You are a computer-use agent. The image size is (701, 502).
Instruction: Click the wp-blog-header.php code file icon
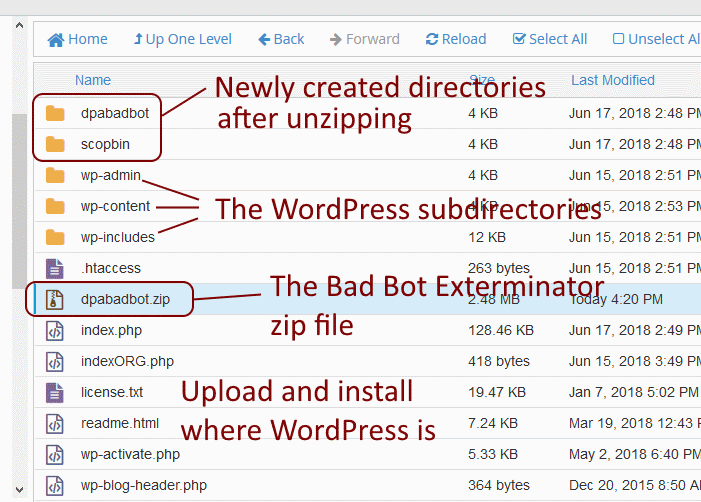[x=55, y=485]
